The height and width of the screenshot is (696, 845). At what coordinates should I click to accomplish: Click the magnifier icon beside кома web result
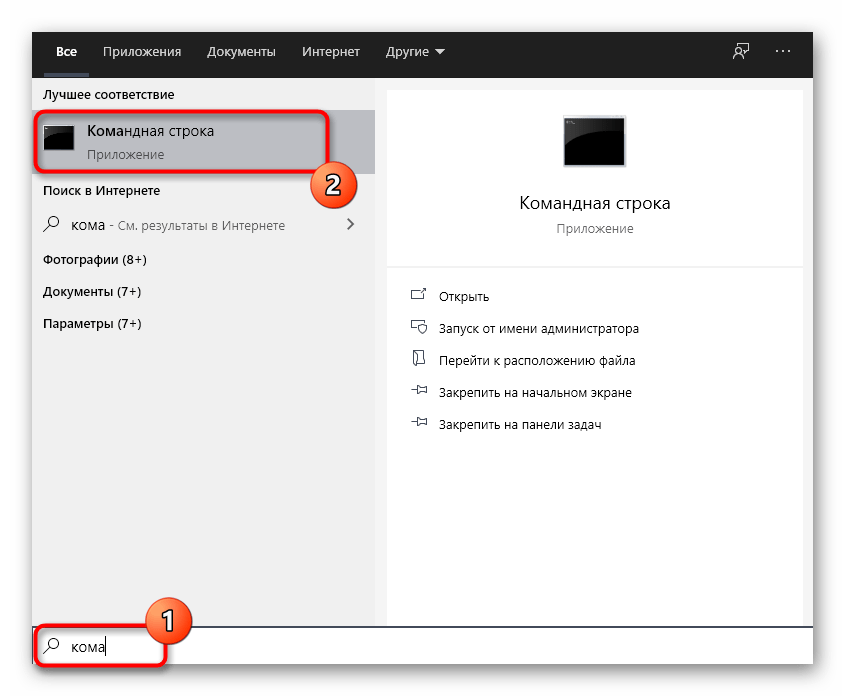51,224
